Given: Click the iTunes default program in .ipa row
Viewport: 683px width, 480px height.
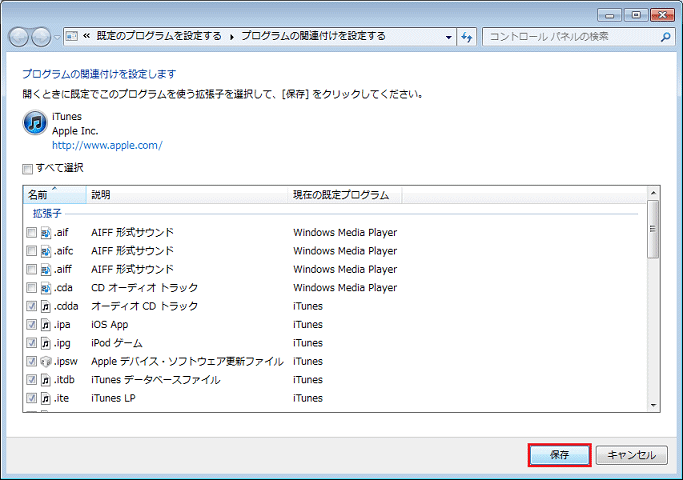Looking at the screenshot, I should [x=308, y=325].
